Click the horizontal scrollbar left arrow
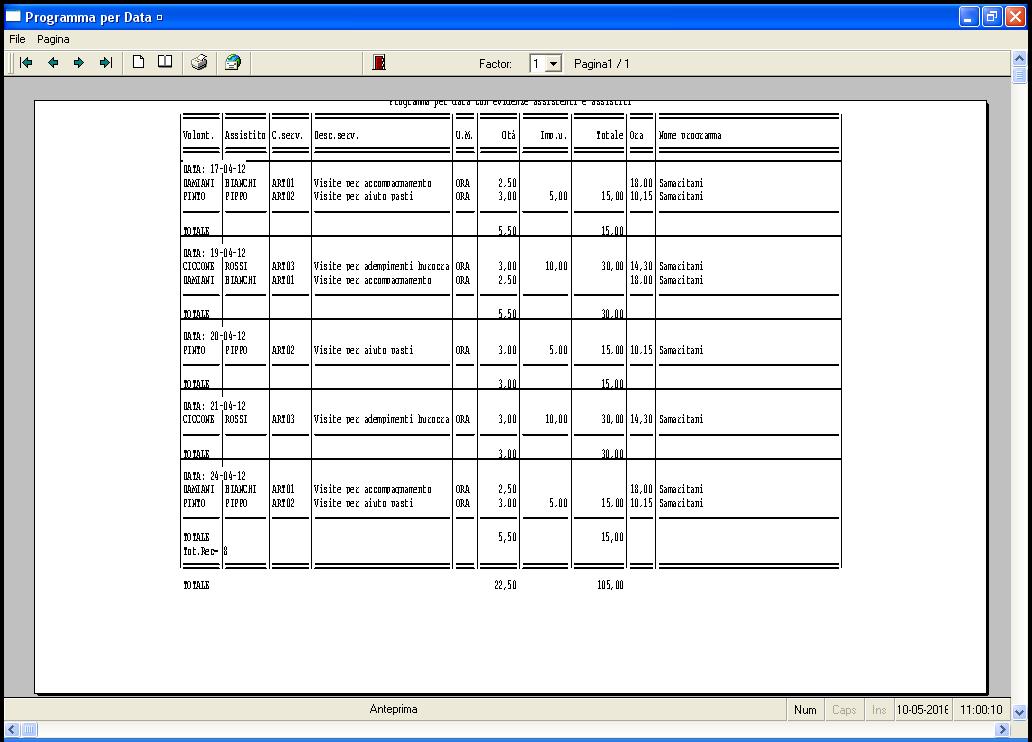This screenshot has height=742, width=1032. tap(12, 729)
